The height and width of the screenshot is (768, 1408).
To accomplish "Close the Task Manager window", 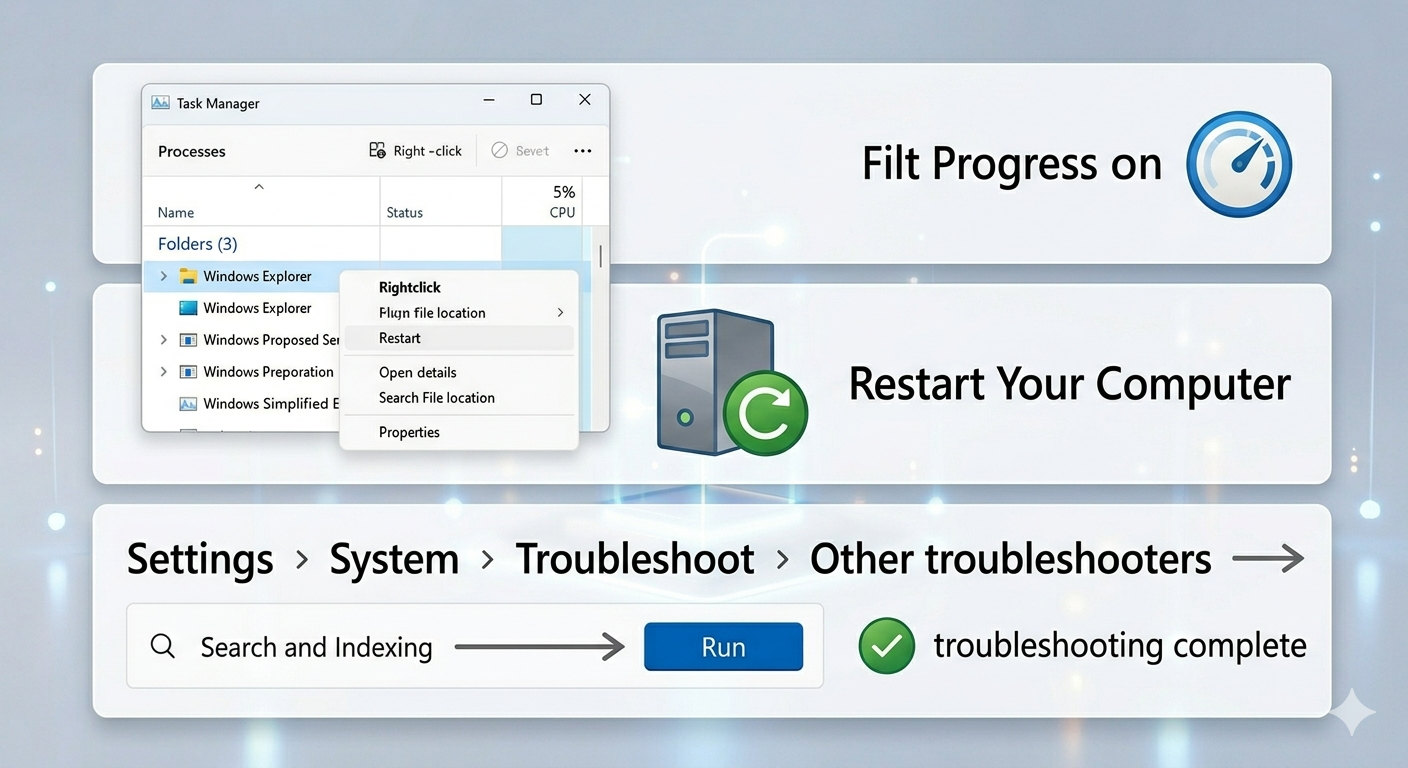I will (585, 100).
